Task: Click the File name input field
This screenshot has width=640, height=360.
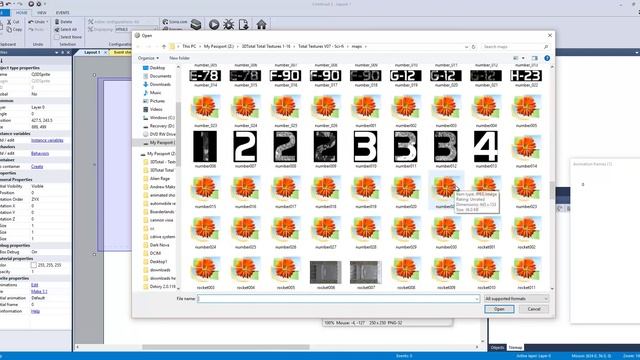Action: 338,299
